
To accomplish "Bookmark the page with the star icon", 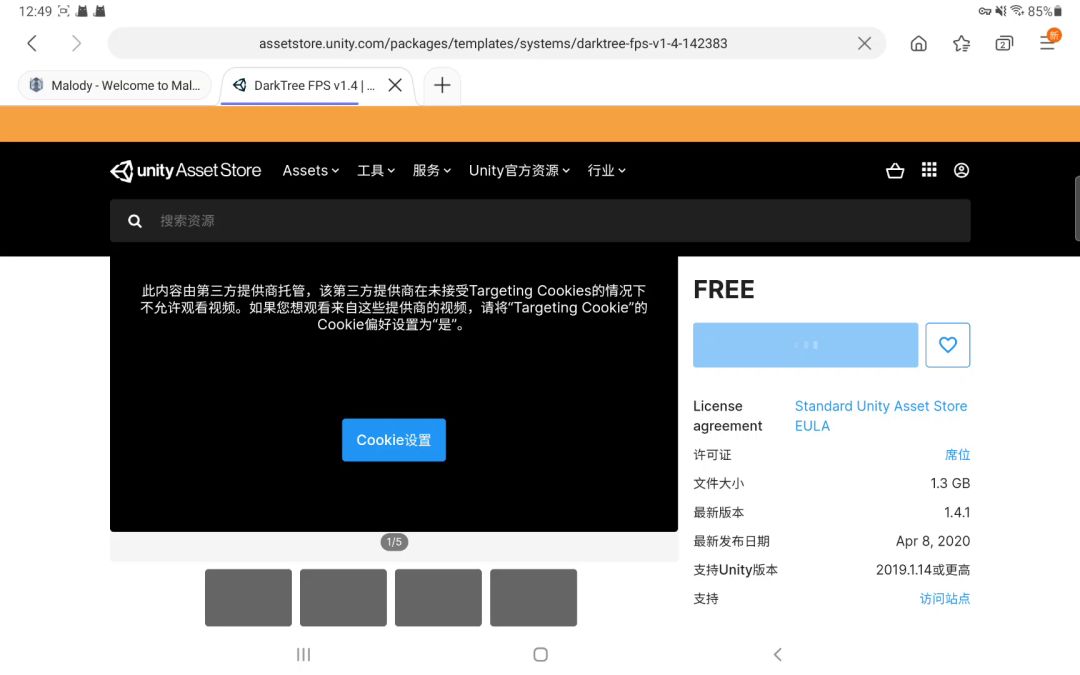I will [962, 43].
